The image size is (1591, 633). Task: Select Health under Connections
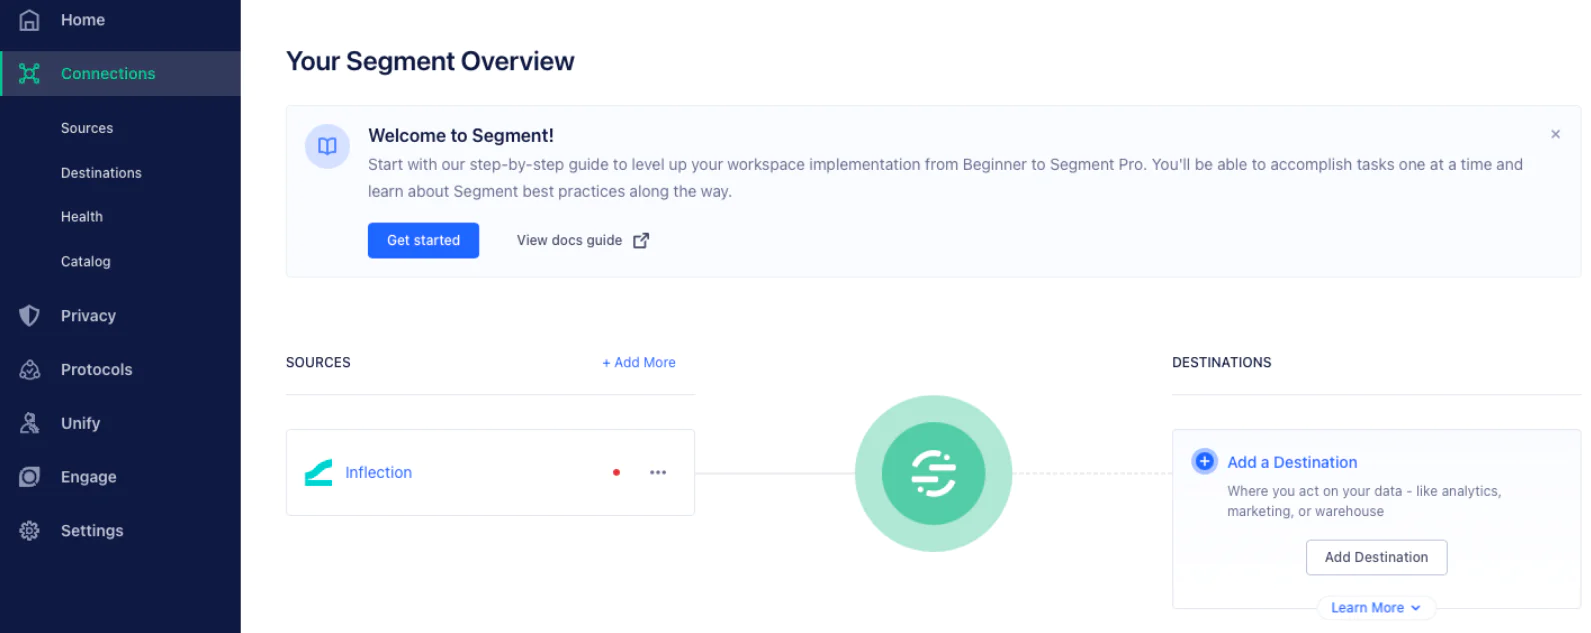click(82, 217)
